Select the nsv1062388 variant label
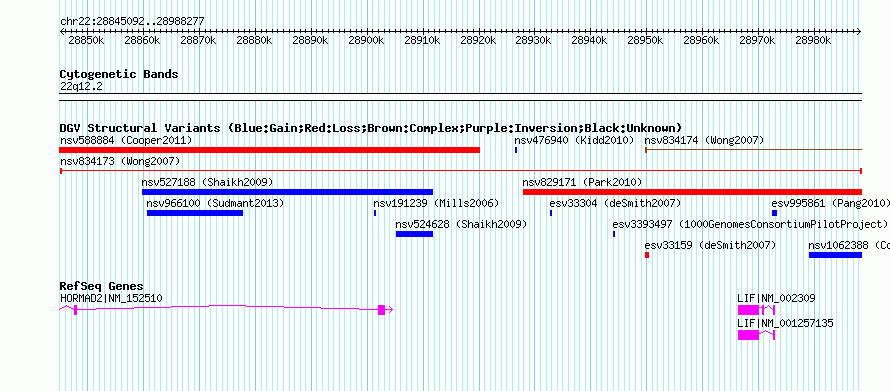Screen dimensions: 890x391 pyautogui.click(x=849, y=245)
